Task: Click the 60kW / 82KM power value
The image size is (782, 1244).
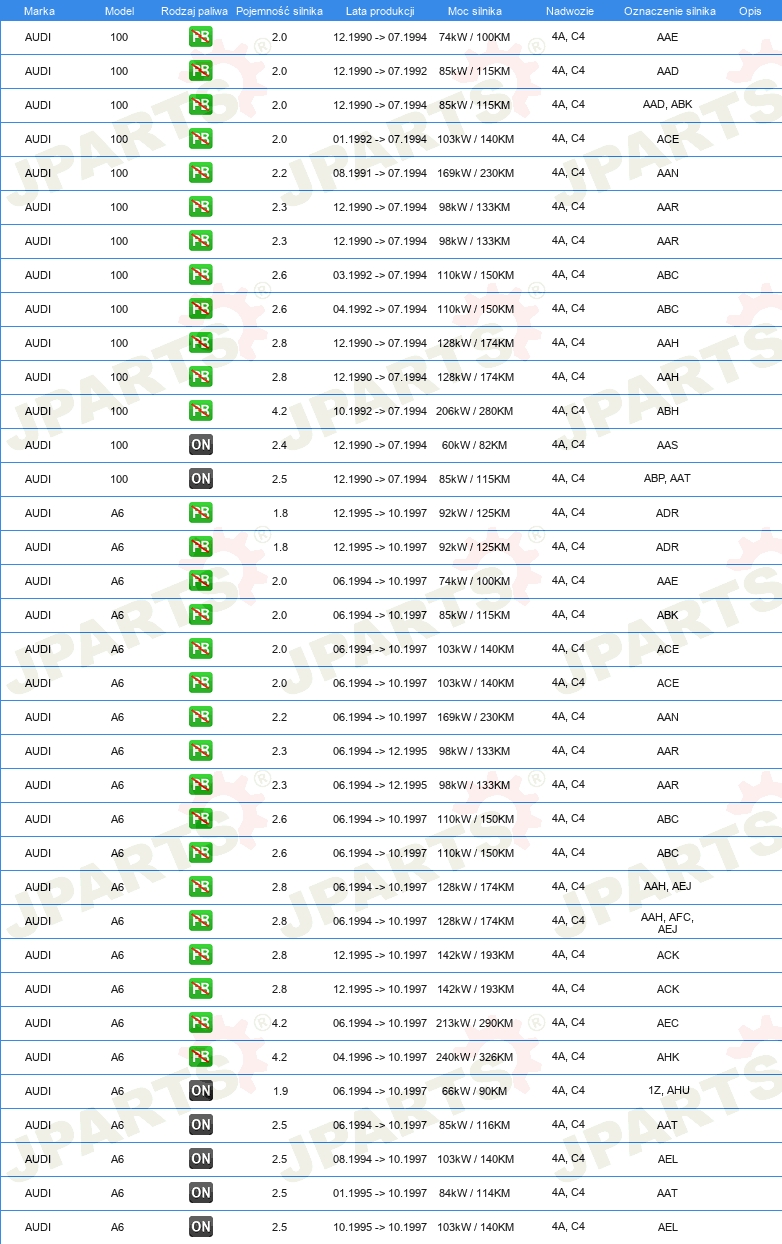Action: pyautogui.click(x=475, y=445)
